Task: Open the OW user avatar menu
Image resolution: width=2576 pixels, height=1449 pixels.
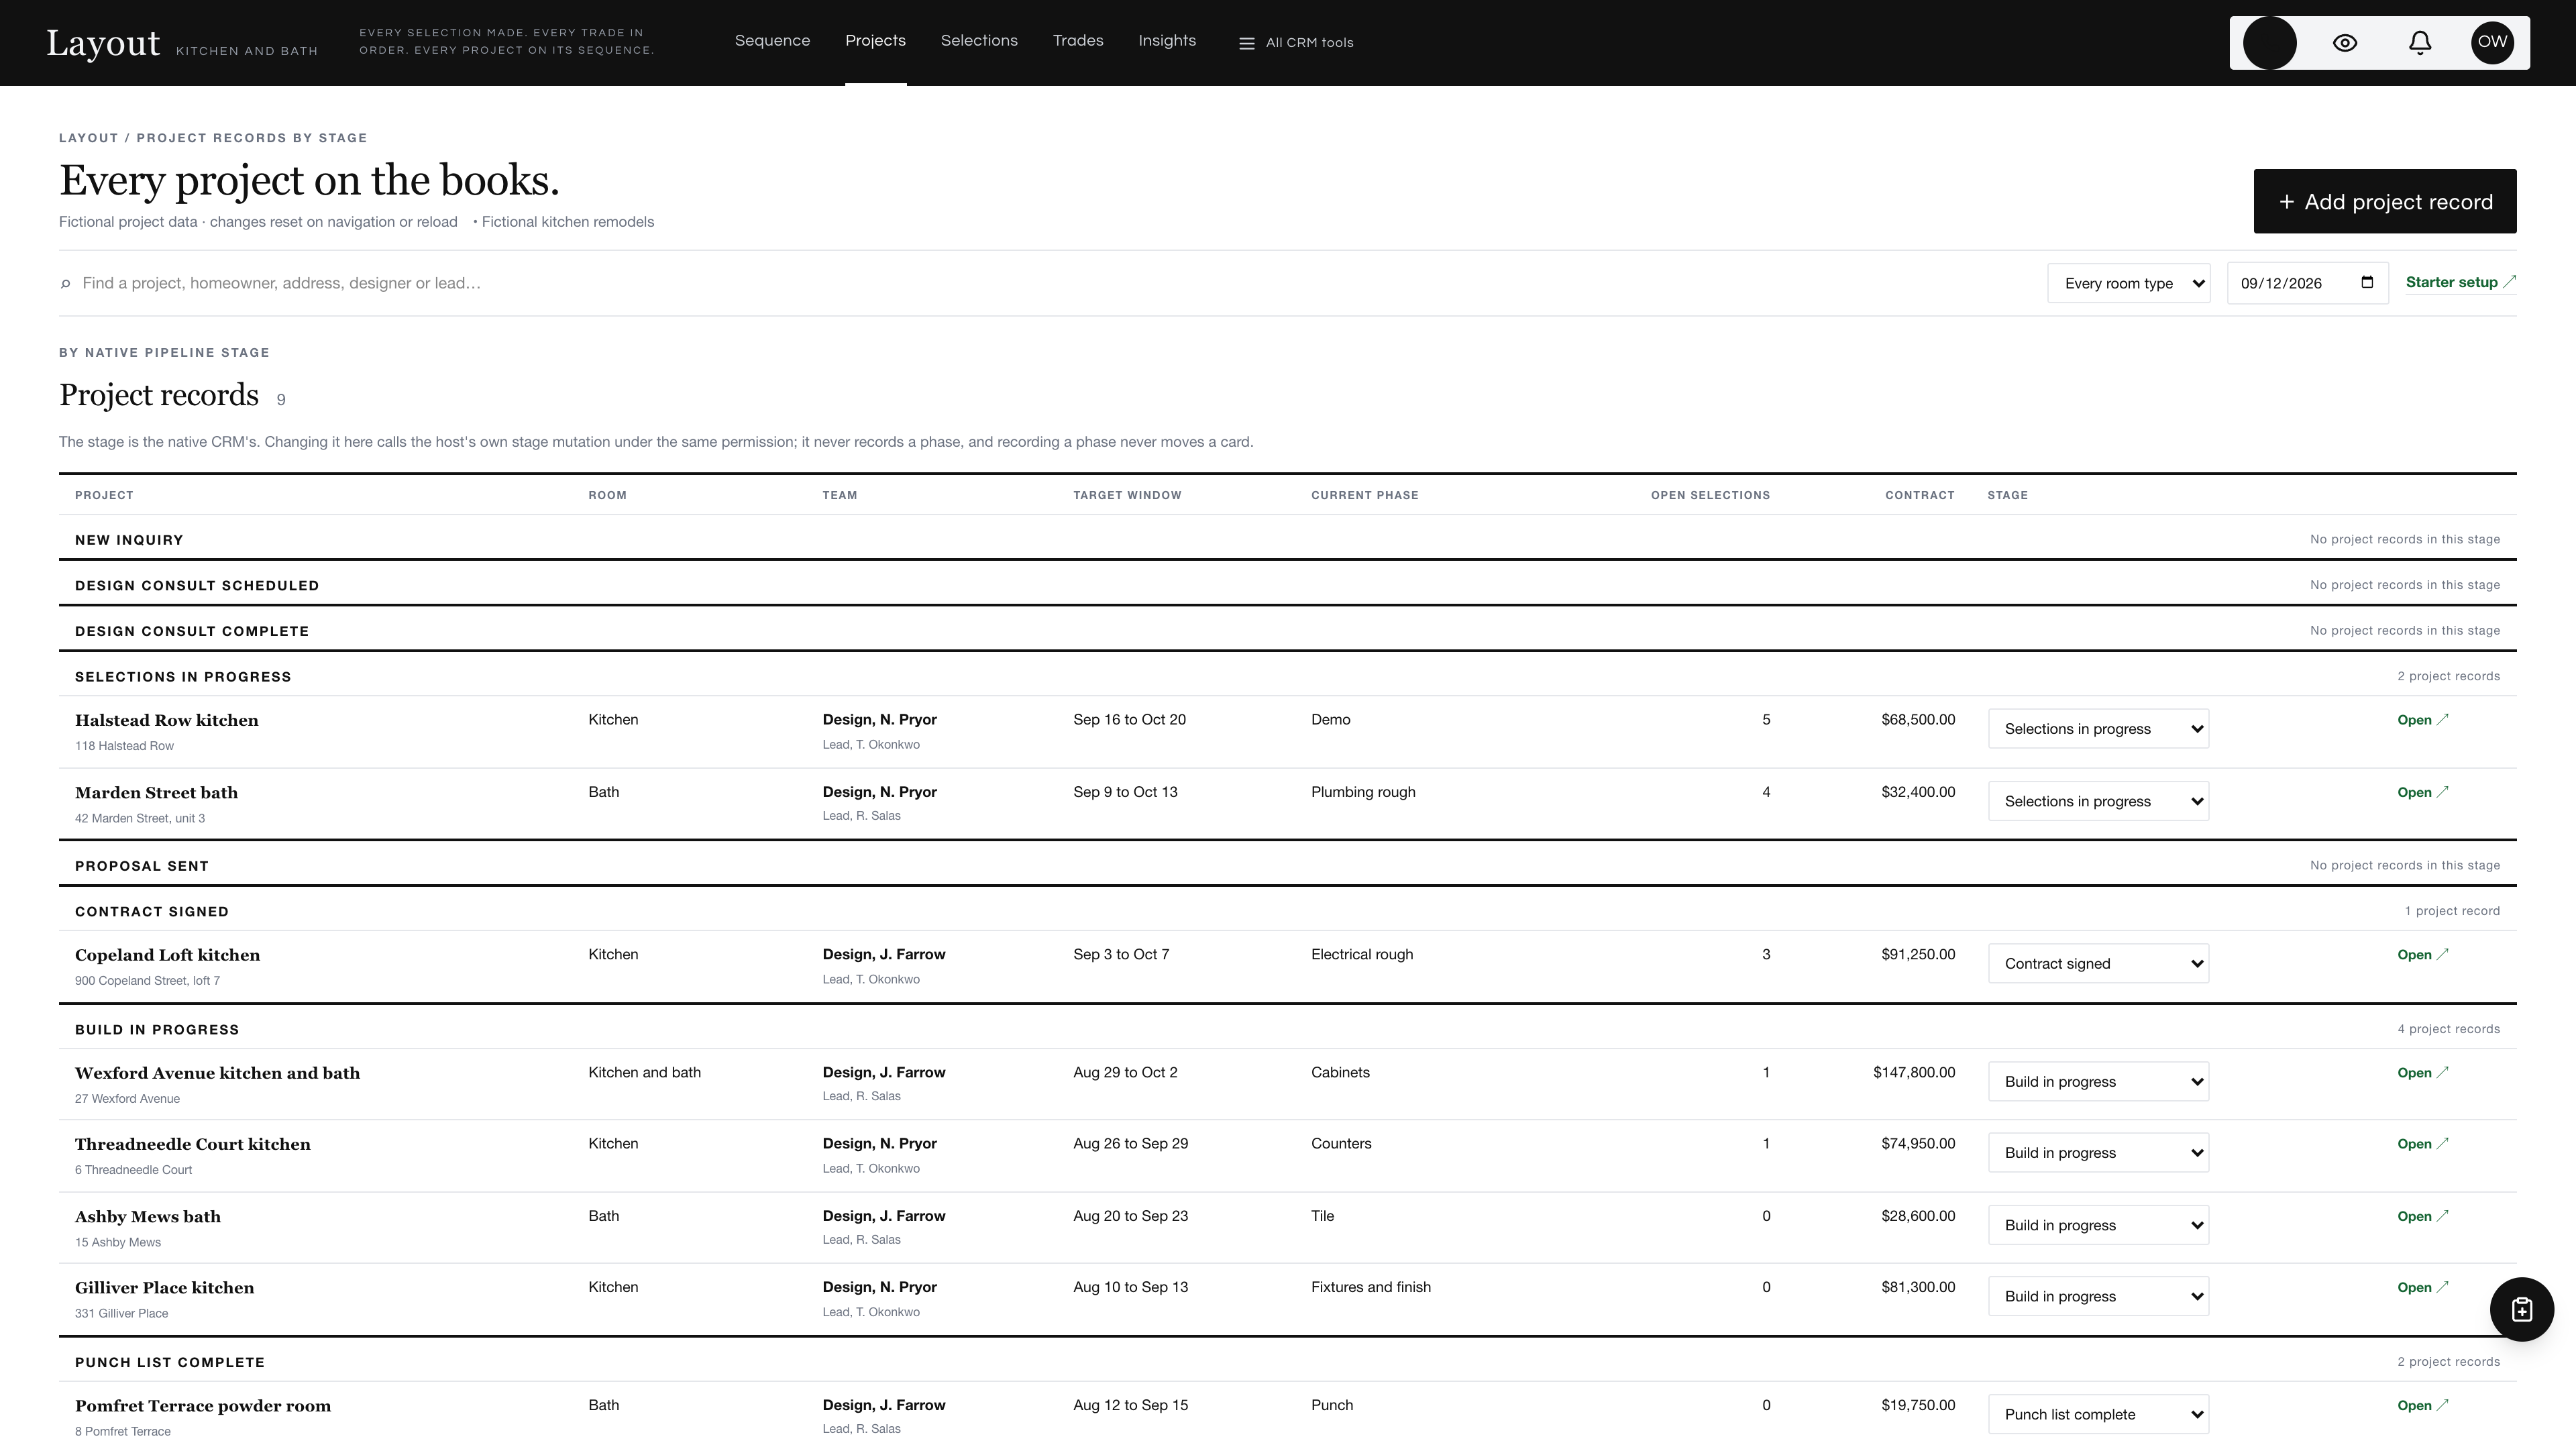Action: click(2492, 43)
